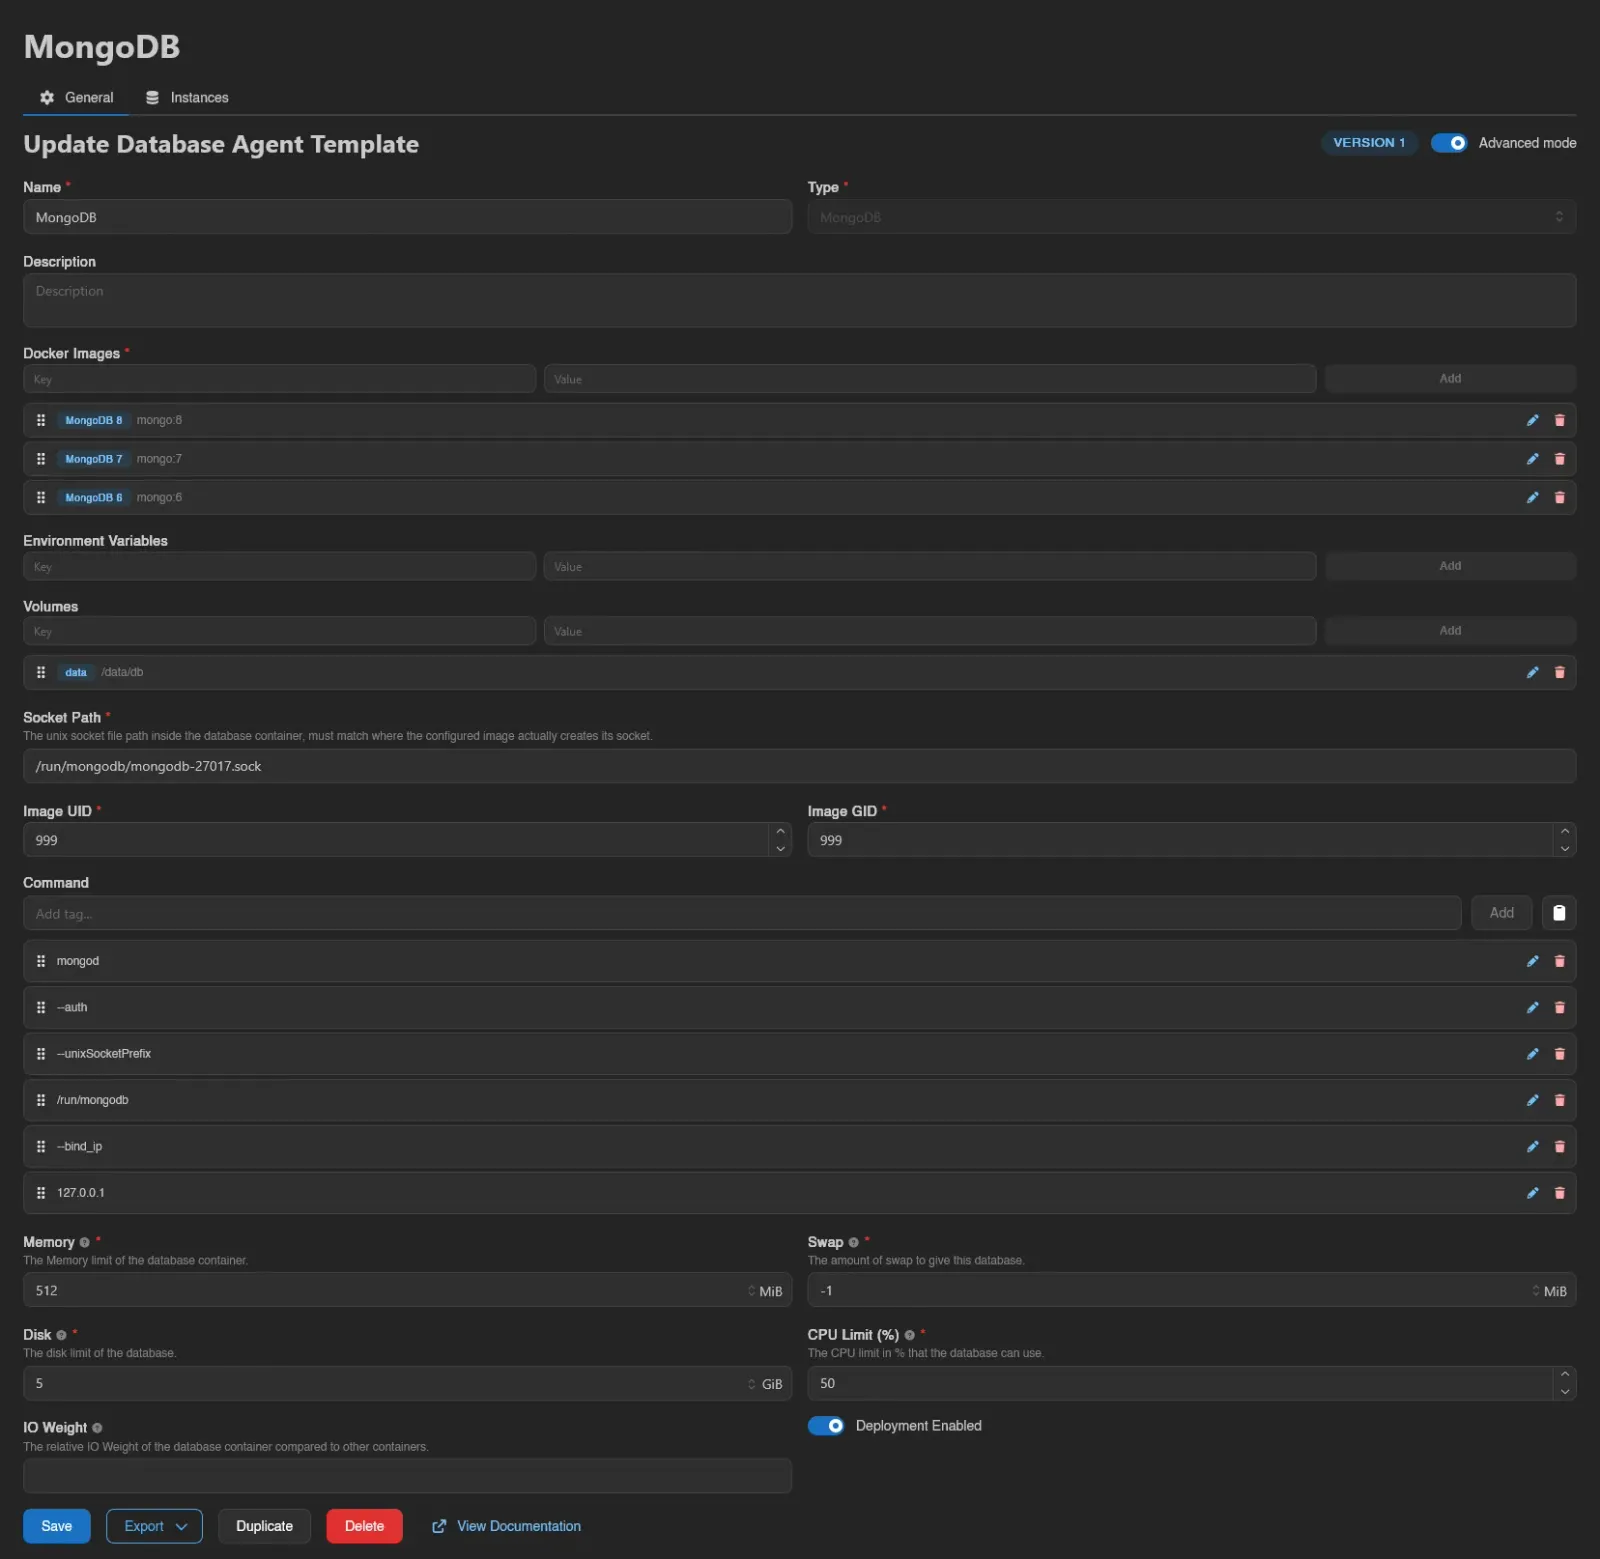Click the IO Weight input field
Image resolution: width=1600 pixels, height=1559 pixels.
coord(408,1476)
